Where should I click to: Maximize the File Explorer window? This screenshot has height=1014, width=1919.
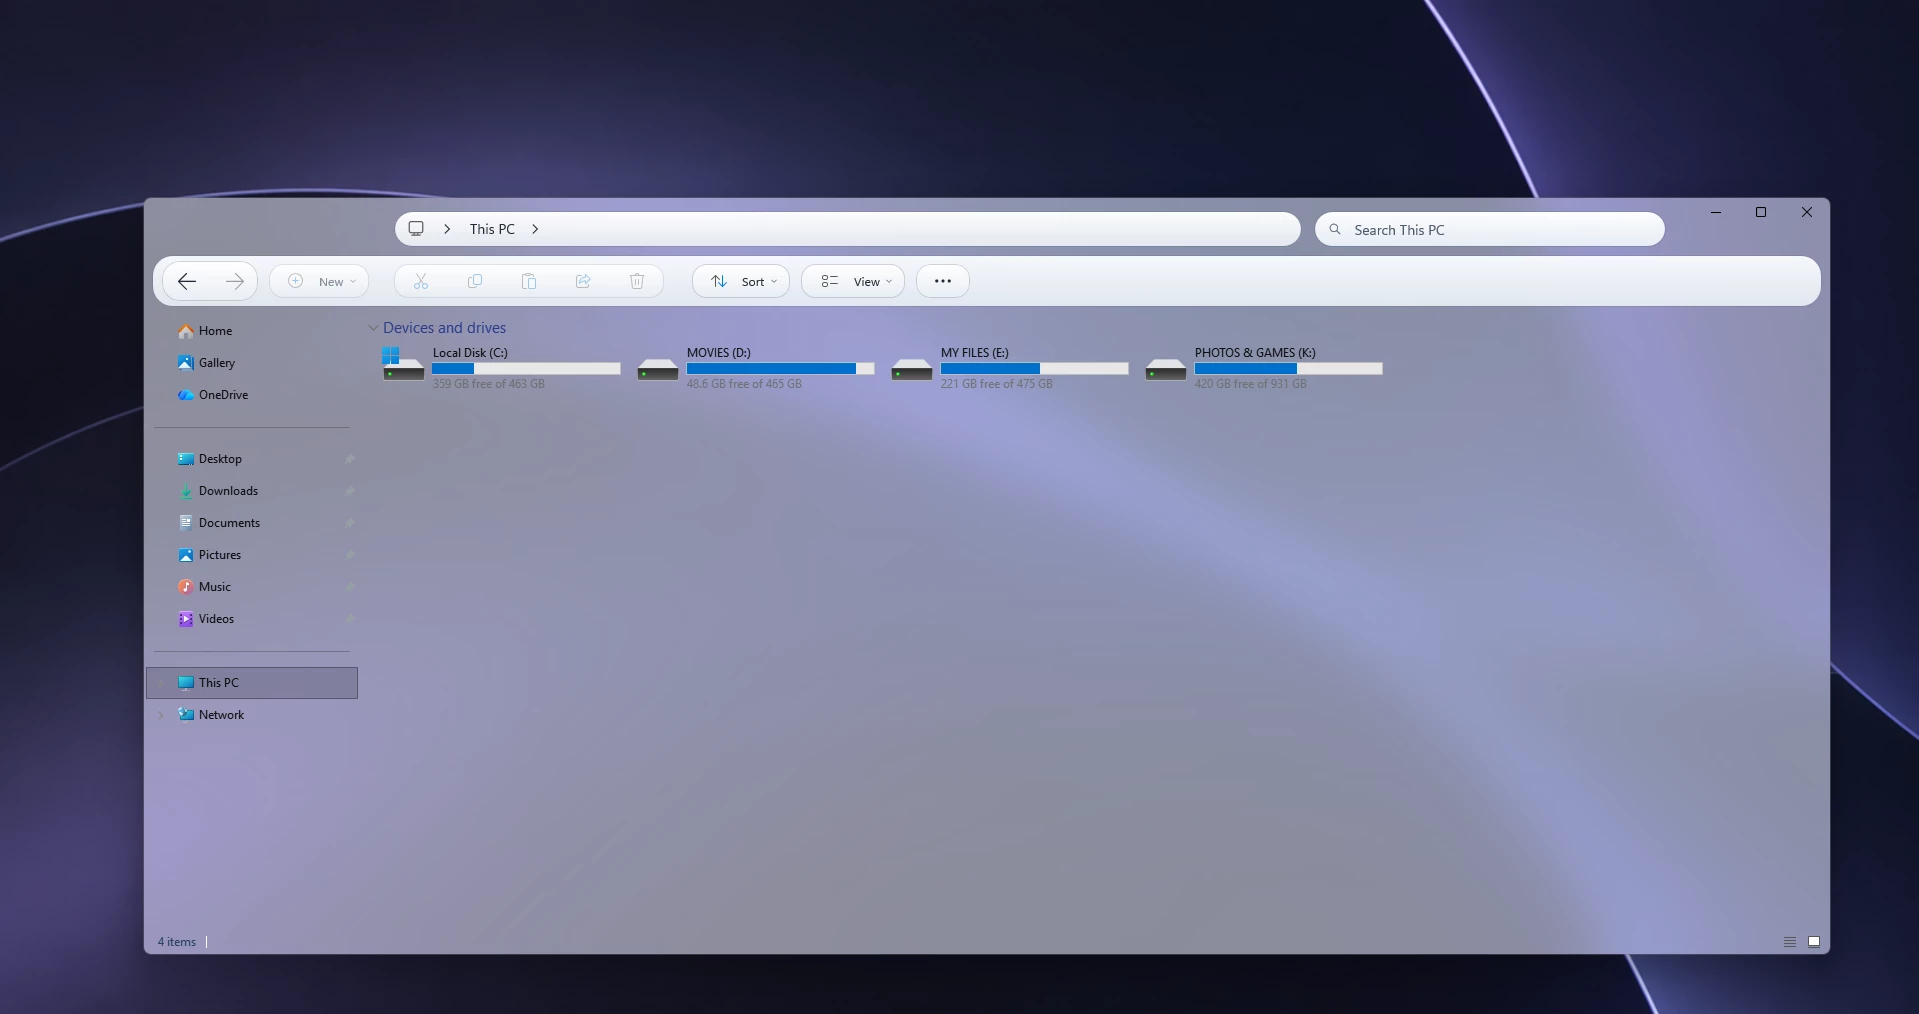pyautogui.click(x=1761, y=212)
